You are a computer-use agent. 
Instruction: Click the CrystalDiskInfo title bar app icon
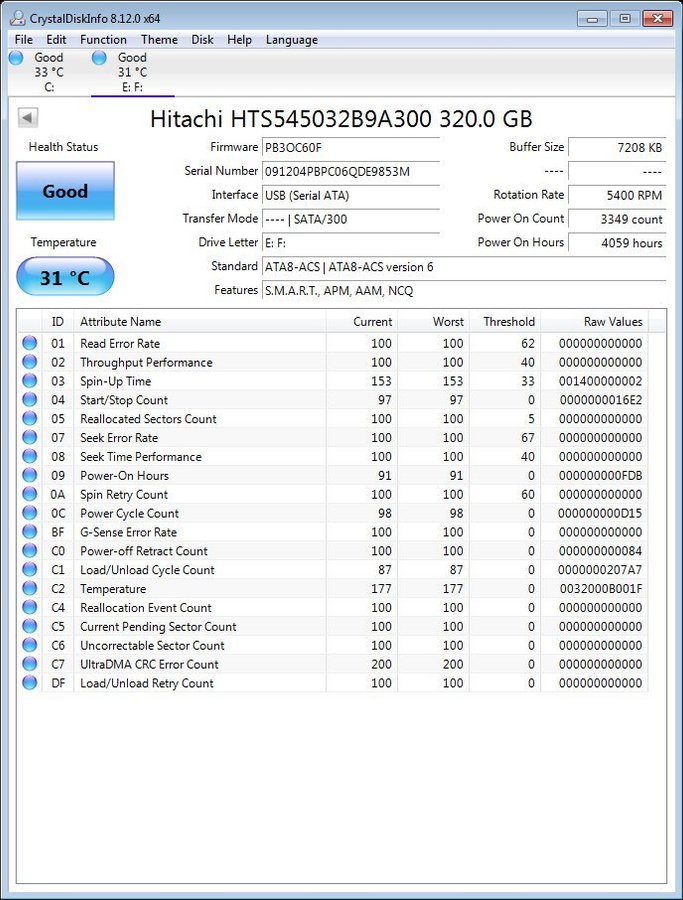pyautogui.click(x=18, y=18)
